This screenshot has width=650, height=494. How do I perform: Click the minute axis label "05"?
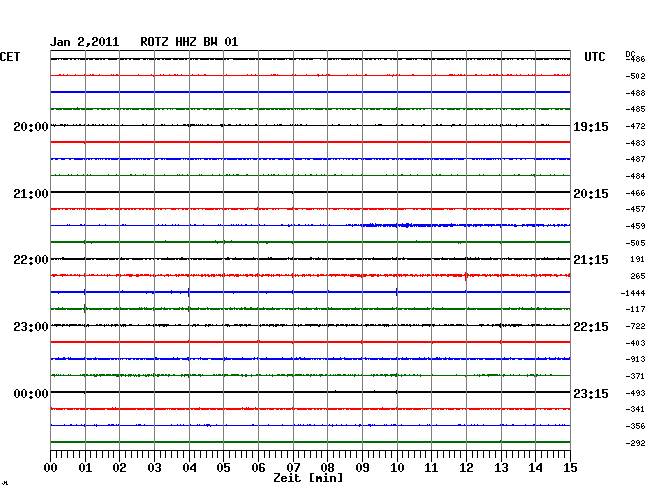[223, 468]
